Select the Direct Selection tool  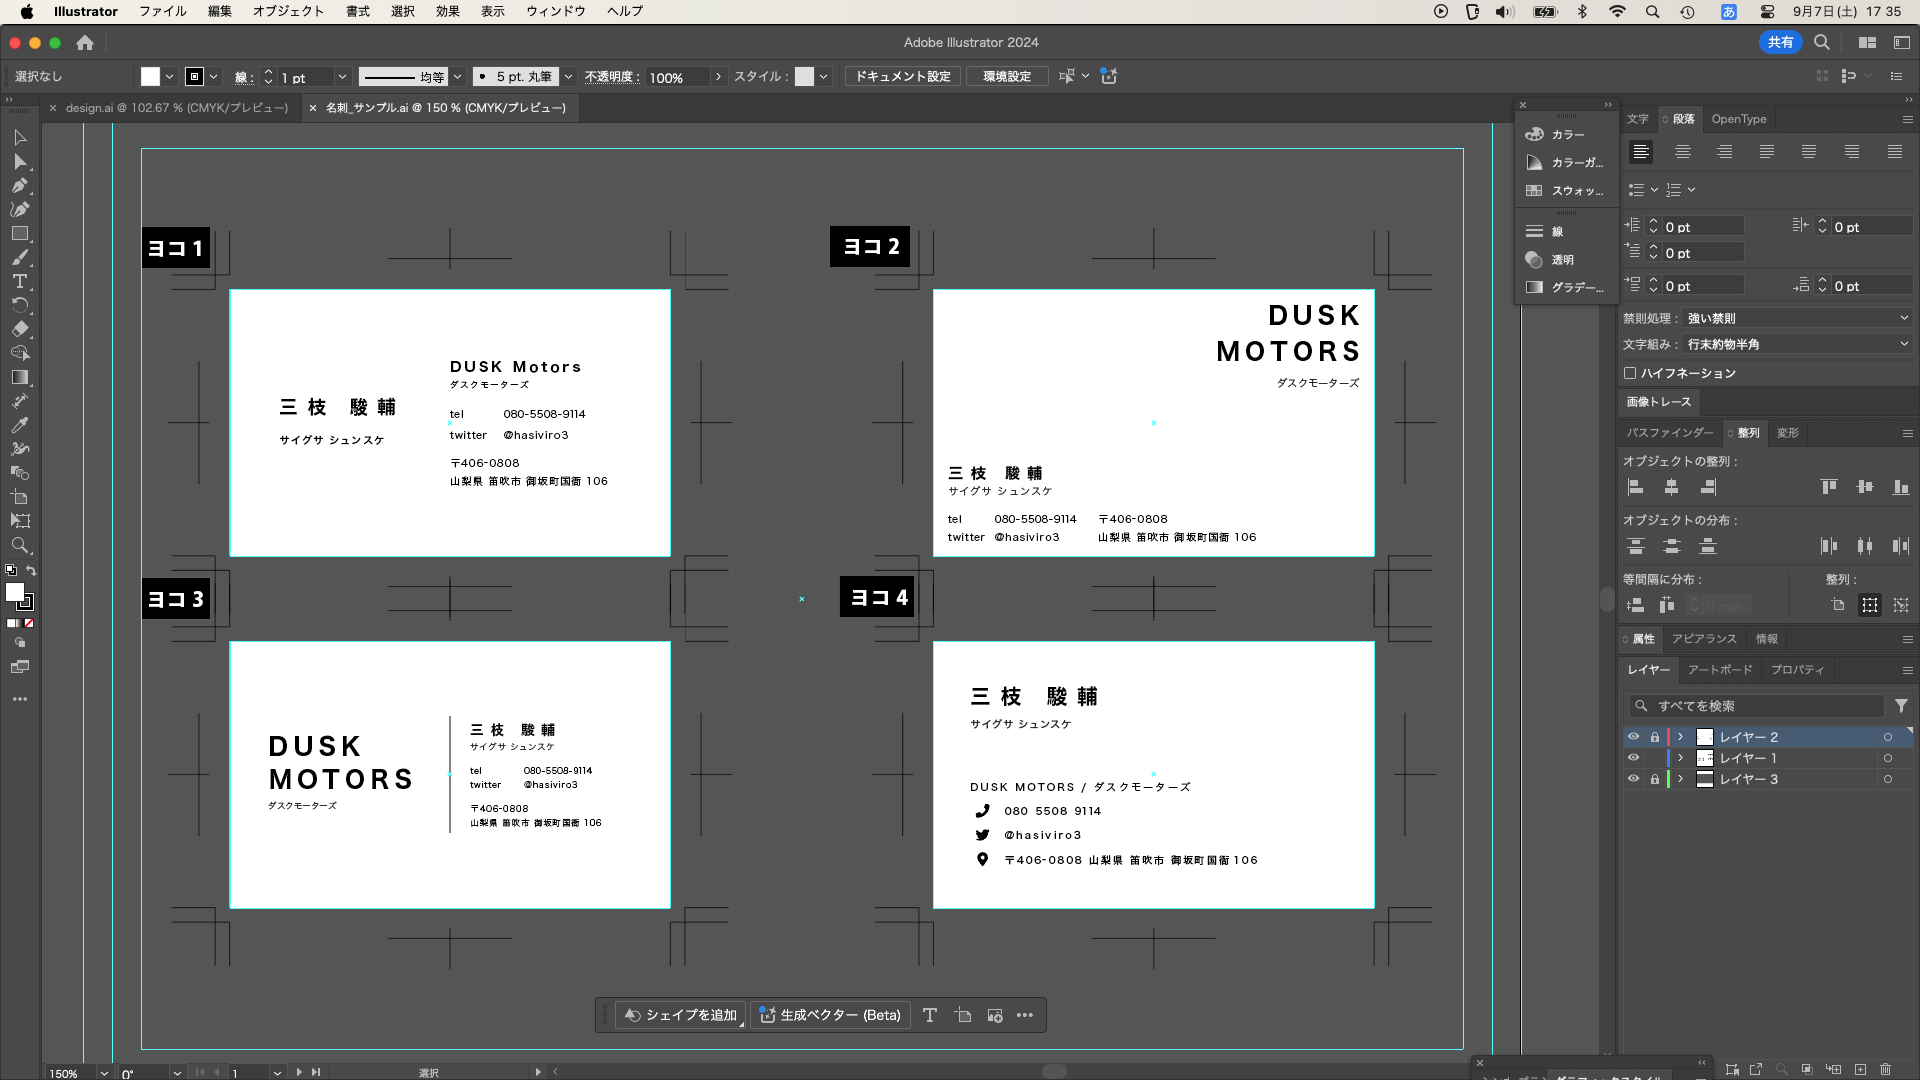(19, 161)
